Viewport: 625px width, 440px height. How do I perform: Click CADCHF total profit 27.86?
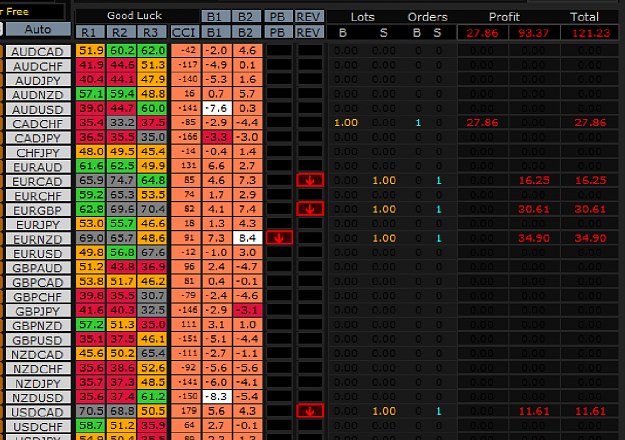click(x=590, y=123)
